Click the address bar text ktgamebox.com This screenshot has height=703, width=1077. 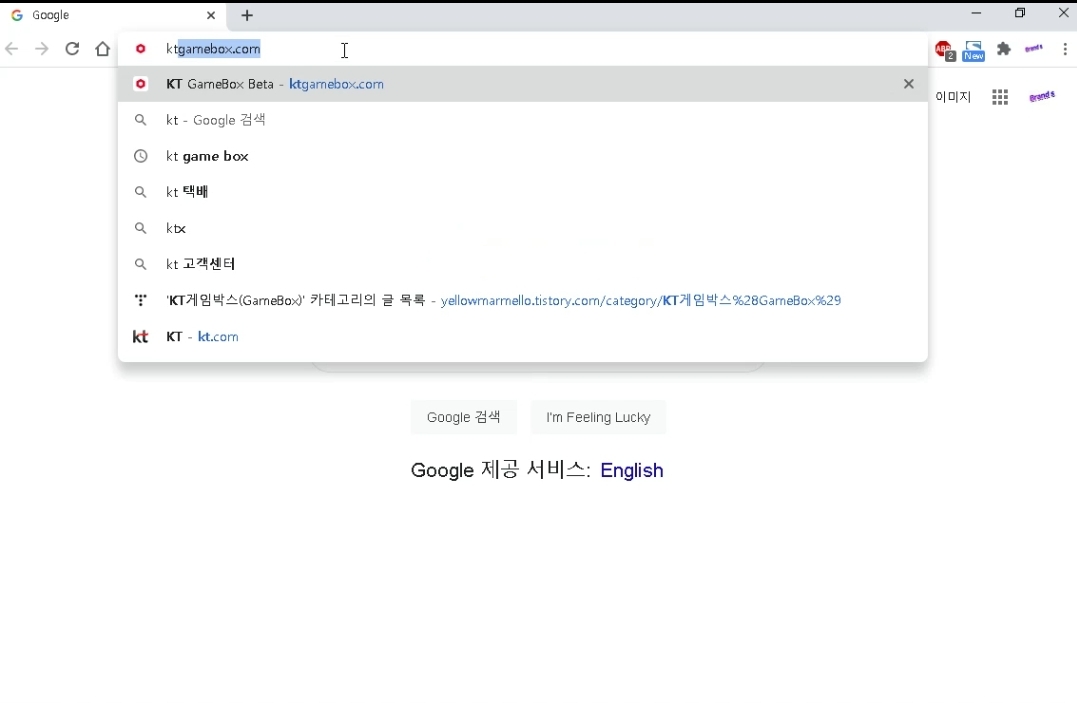point(213,49)
